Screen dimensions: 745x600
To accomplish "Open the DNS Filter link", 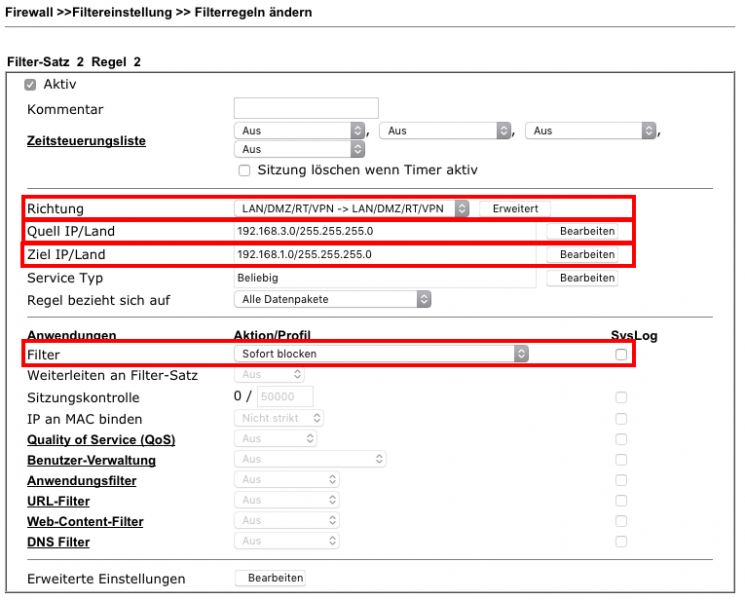I will point(58,542).
